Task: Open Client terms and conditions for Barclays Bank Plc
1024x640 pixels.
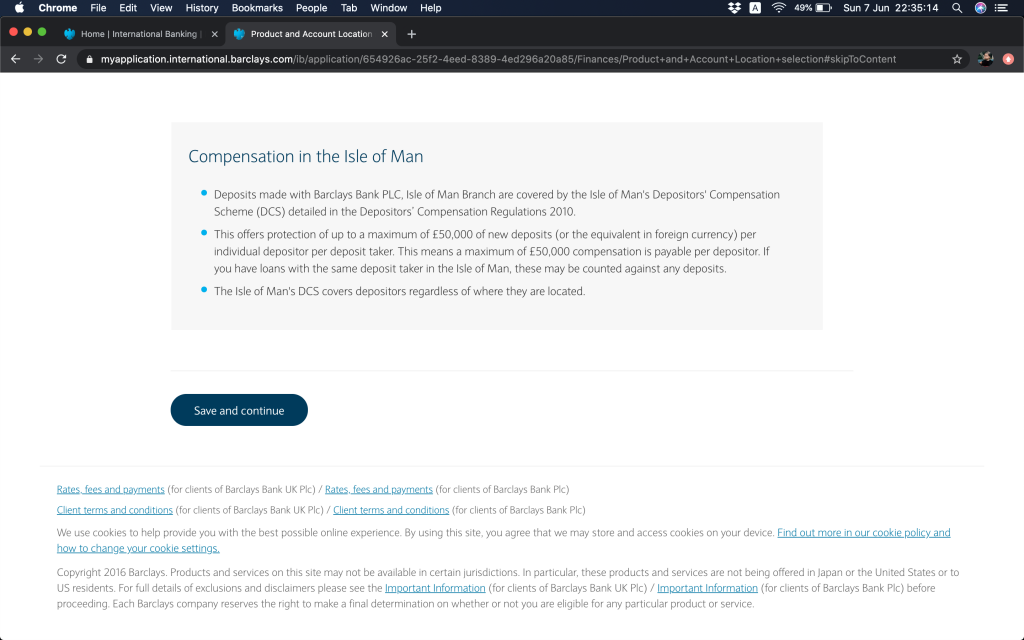Action: 391,510
